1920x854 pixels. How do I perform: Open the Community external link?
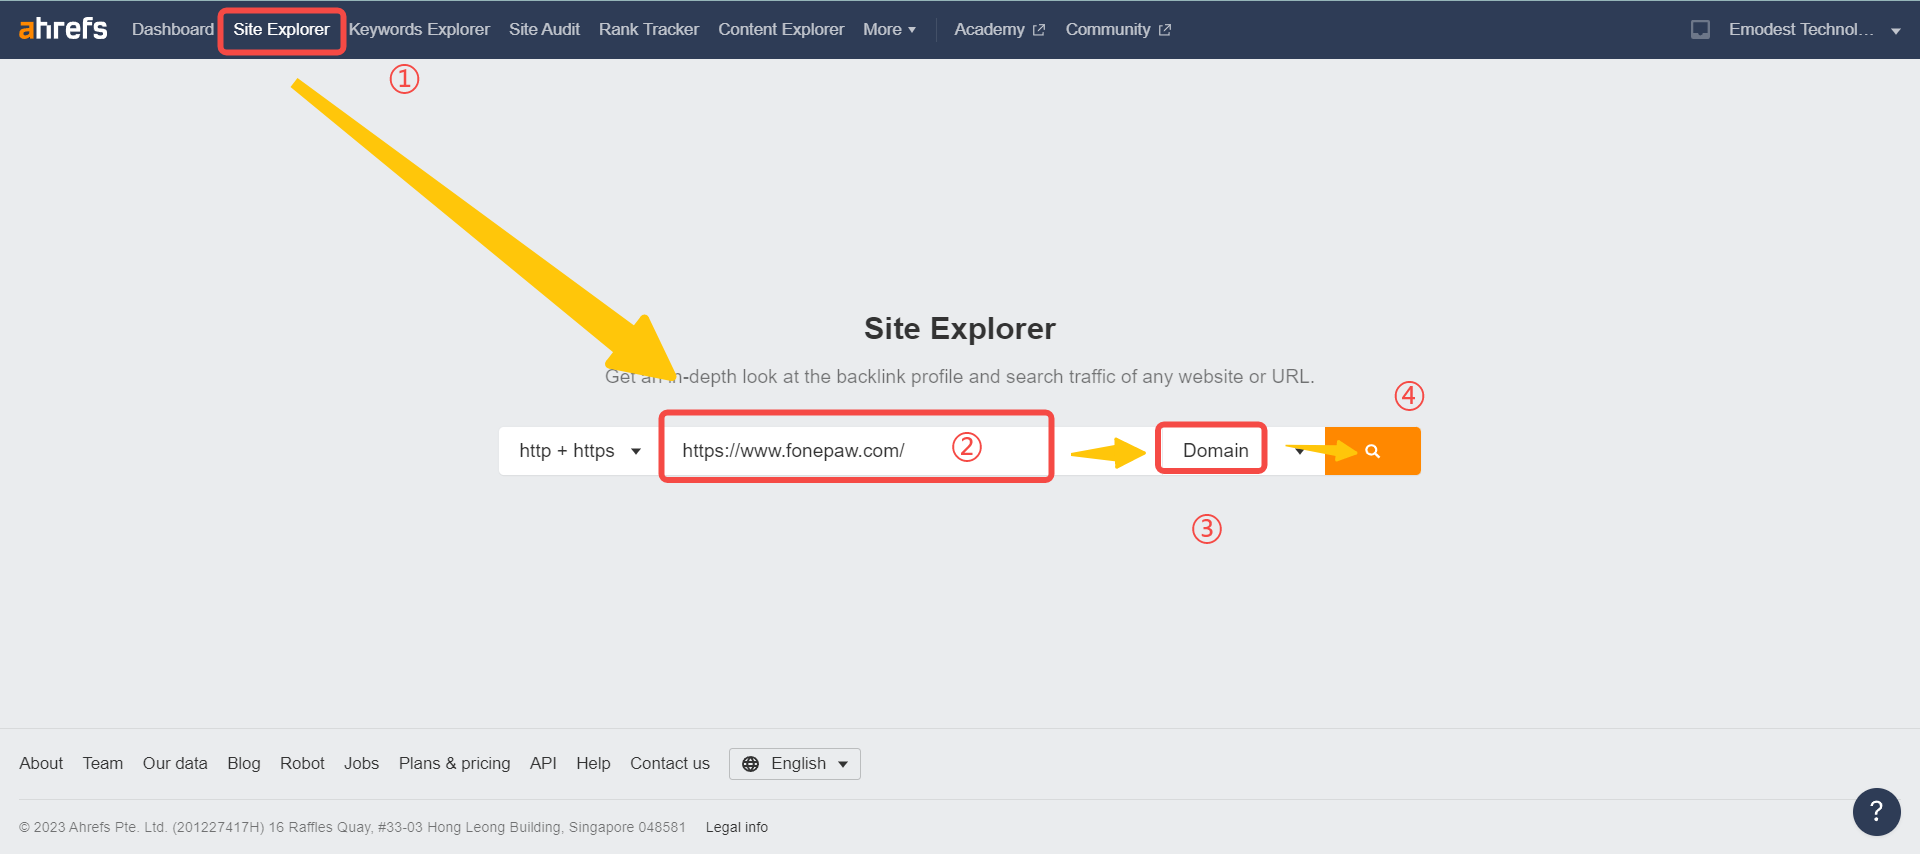coord(1118,30)
